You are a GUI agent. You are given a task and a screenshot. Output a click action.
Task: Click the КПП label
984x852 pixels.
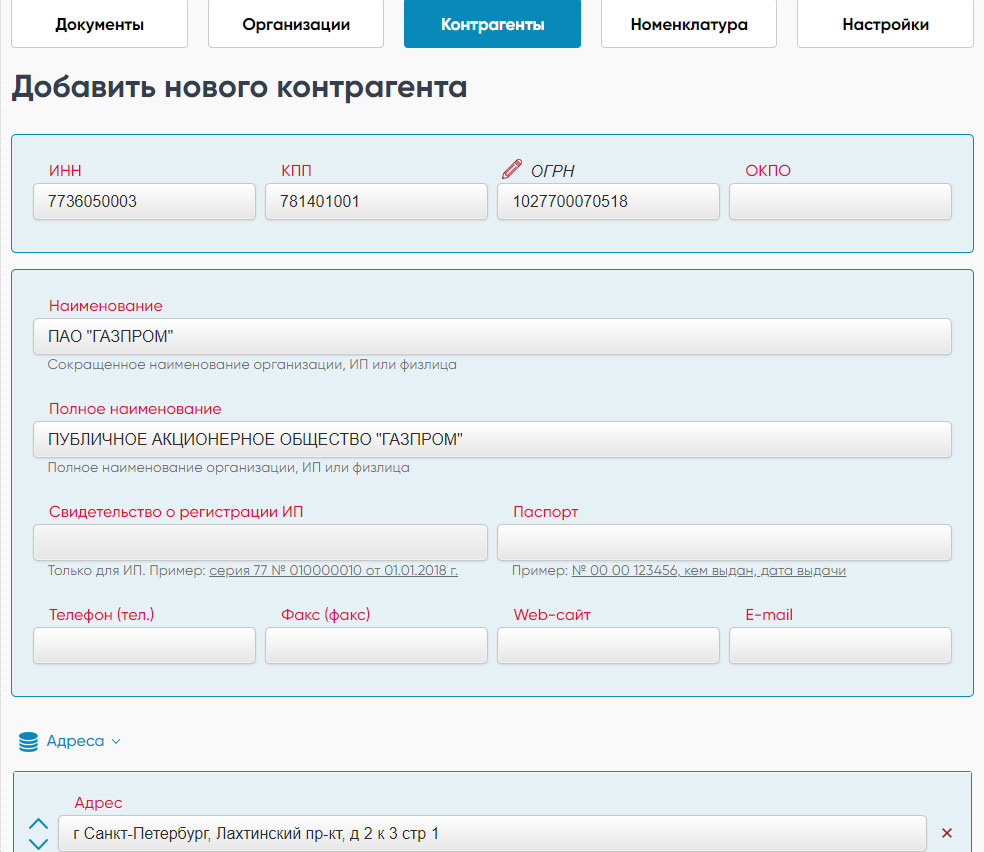296,171
